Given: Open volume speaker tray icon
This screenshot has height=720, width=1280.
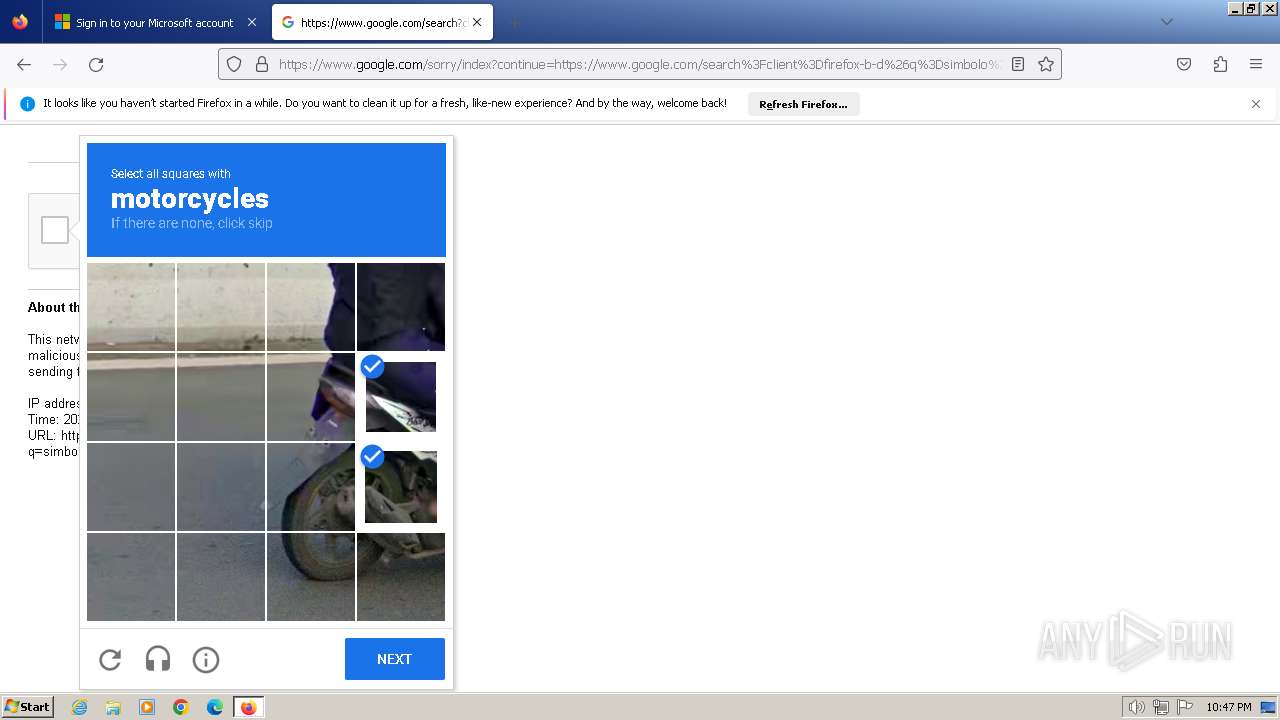Looking at the screenshot, I should 1137,707.
